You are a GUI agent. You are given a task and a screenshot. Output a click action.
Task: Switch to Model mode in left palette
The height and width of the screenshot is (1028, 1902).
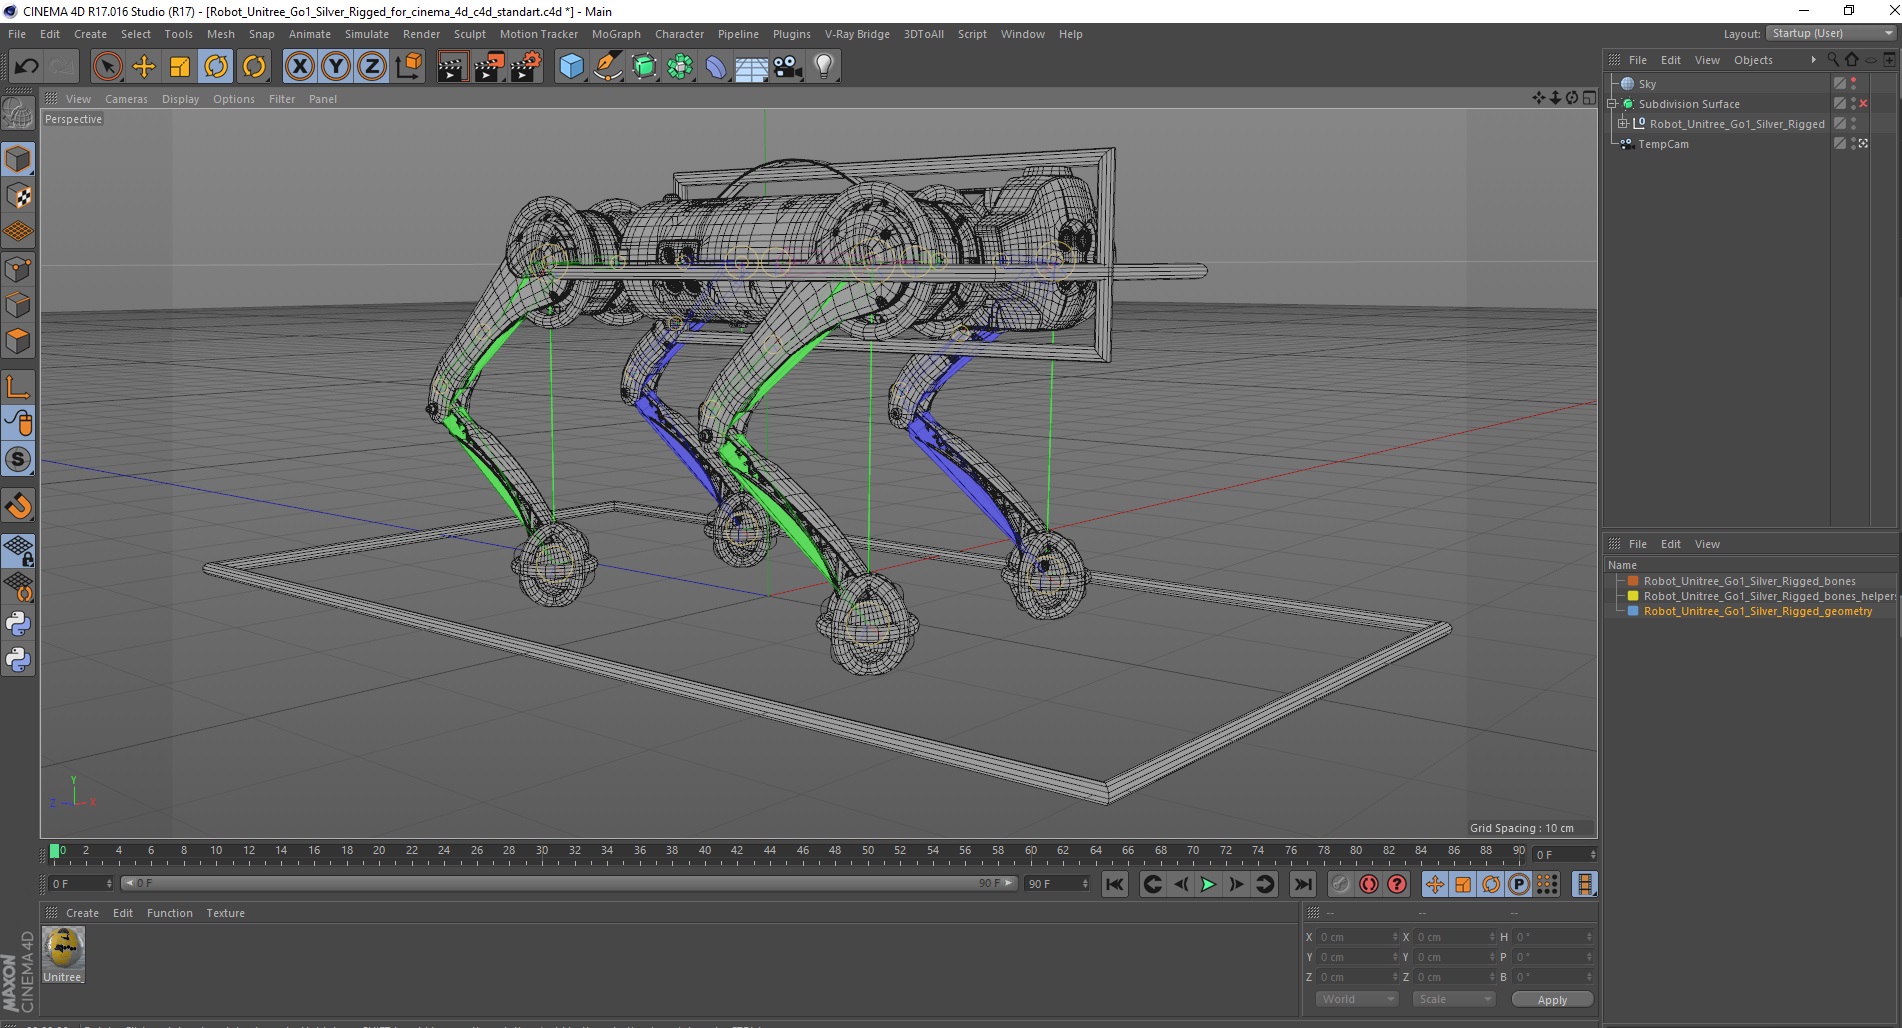(x=18, y=159)
